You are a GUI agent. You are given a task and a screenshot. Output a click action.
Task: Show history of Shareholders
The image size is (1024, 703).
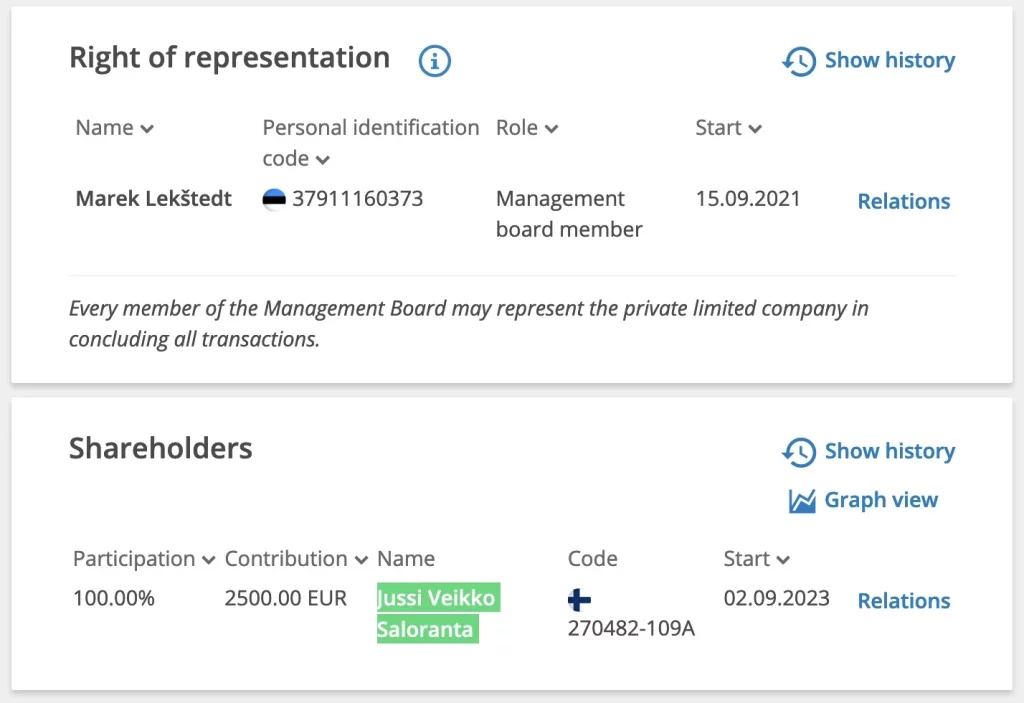point(889,452)
